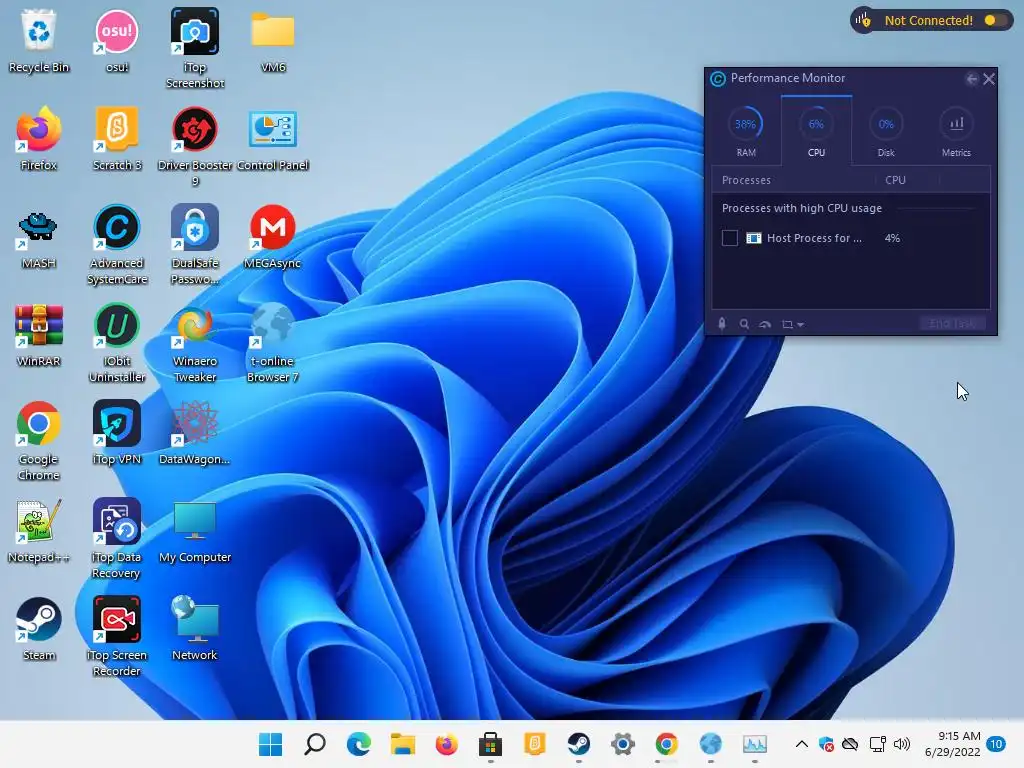
Task: Select the Google Chrome desktop icon
Action: pos(39,440)
